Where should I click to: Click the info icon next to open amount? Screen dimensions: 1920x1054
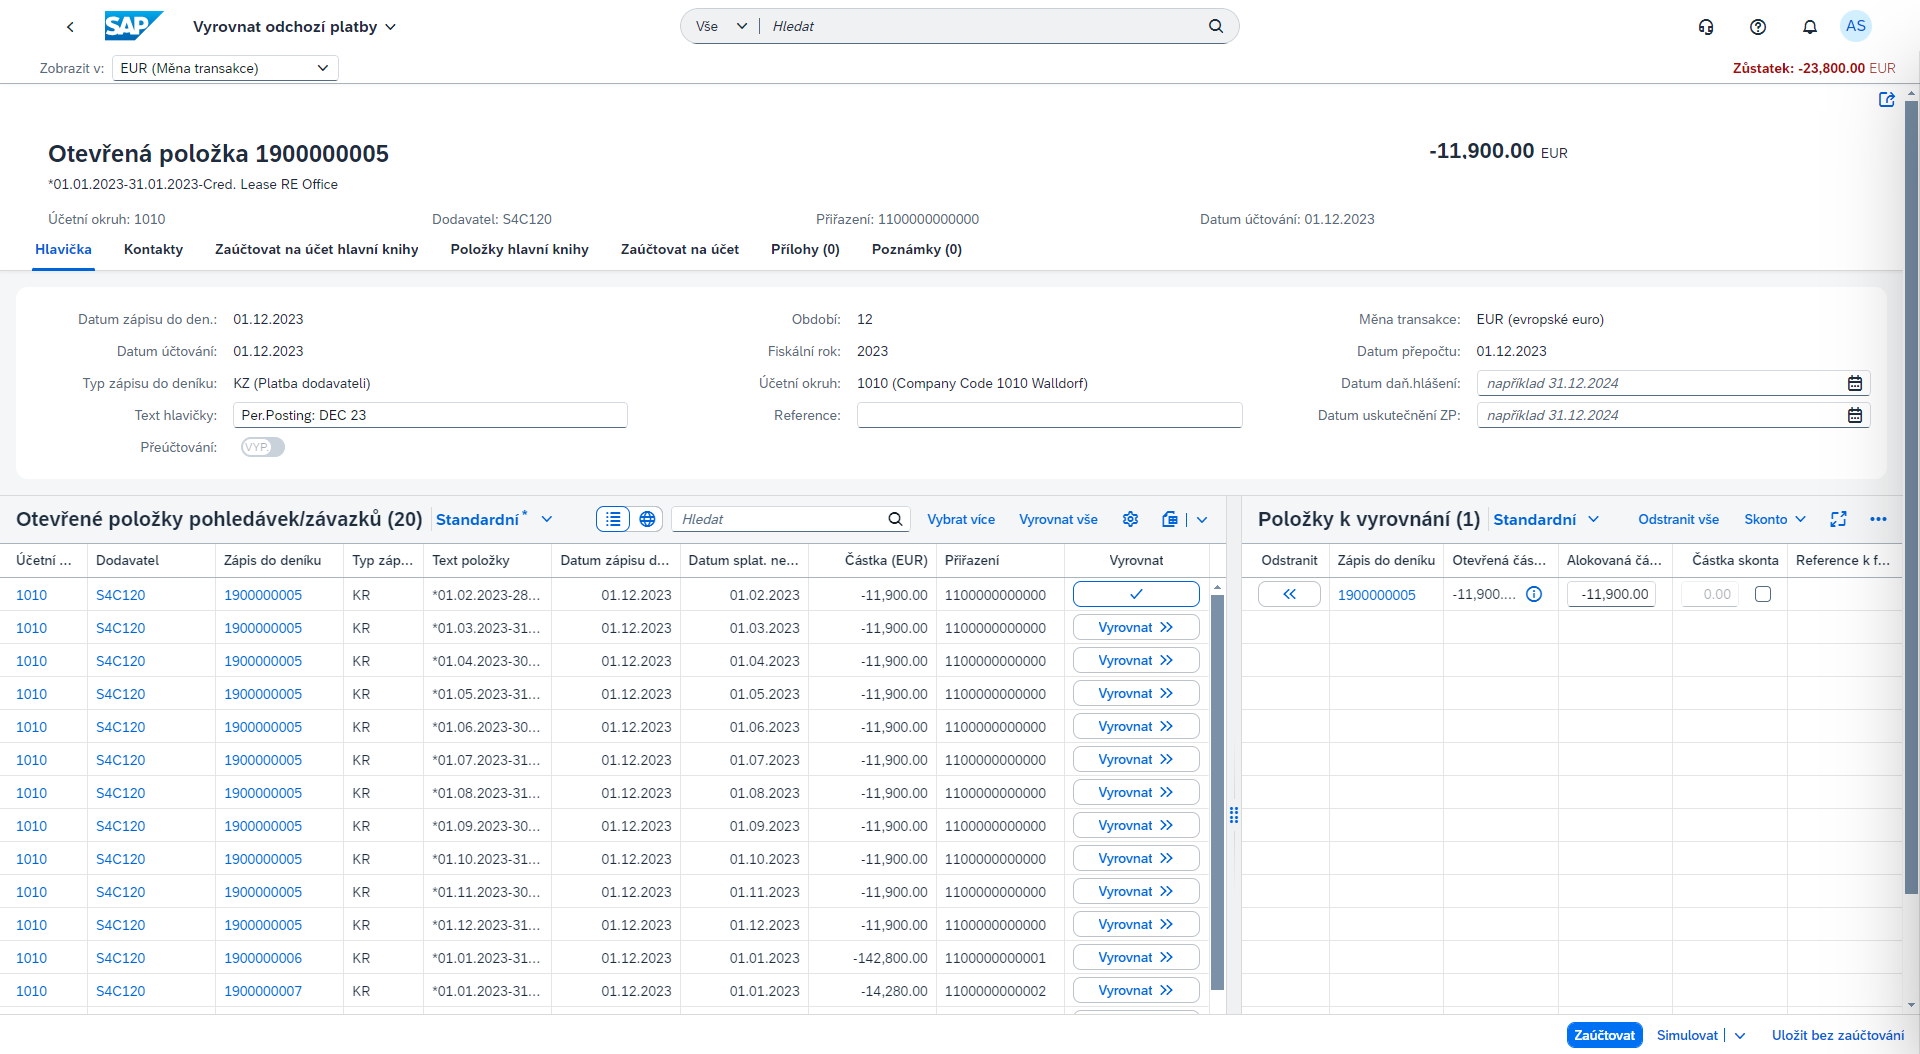(1535, 593)
